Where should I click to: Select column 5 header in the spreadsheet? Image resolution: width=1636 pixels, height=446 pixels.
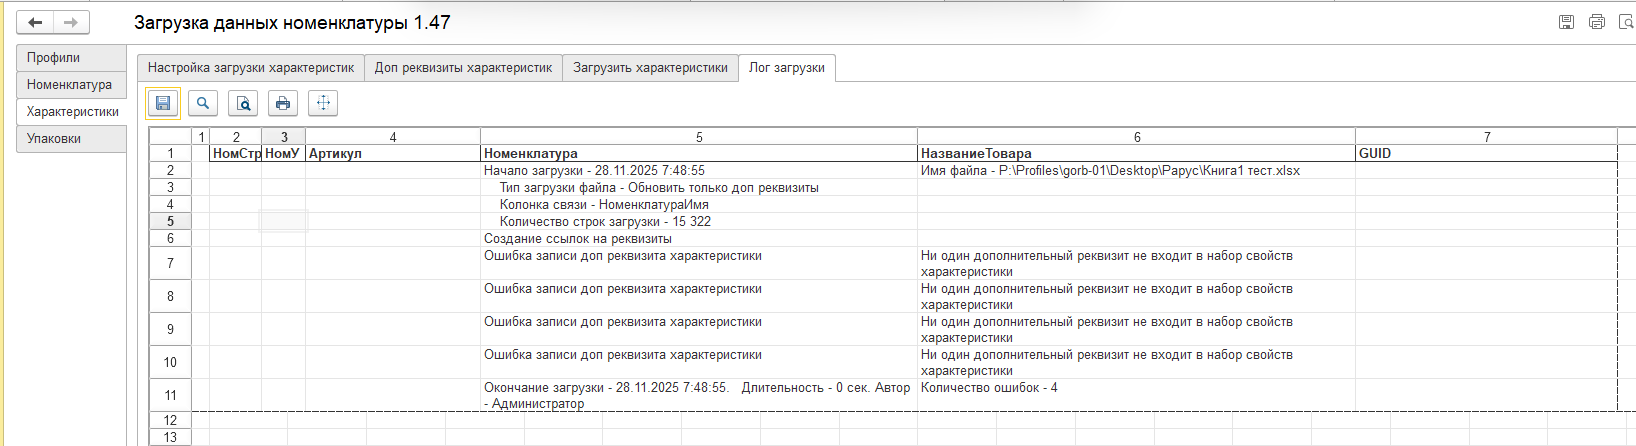[699, 137]
